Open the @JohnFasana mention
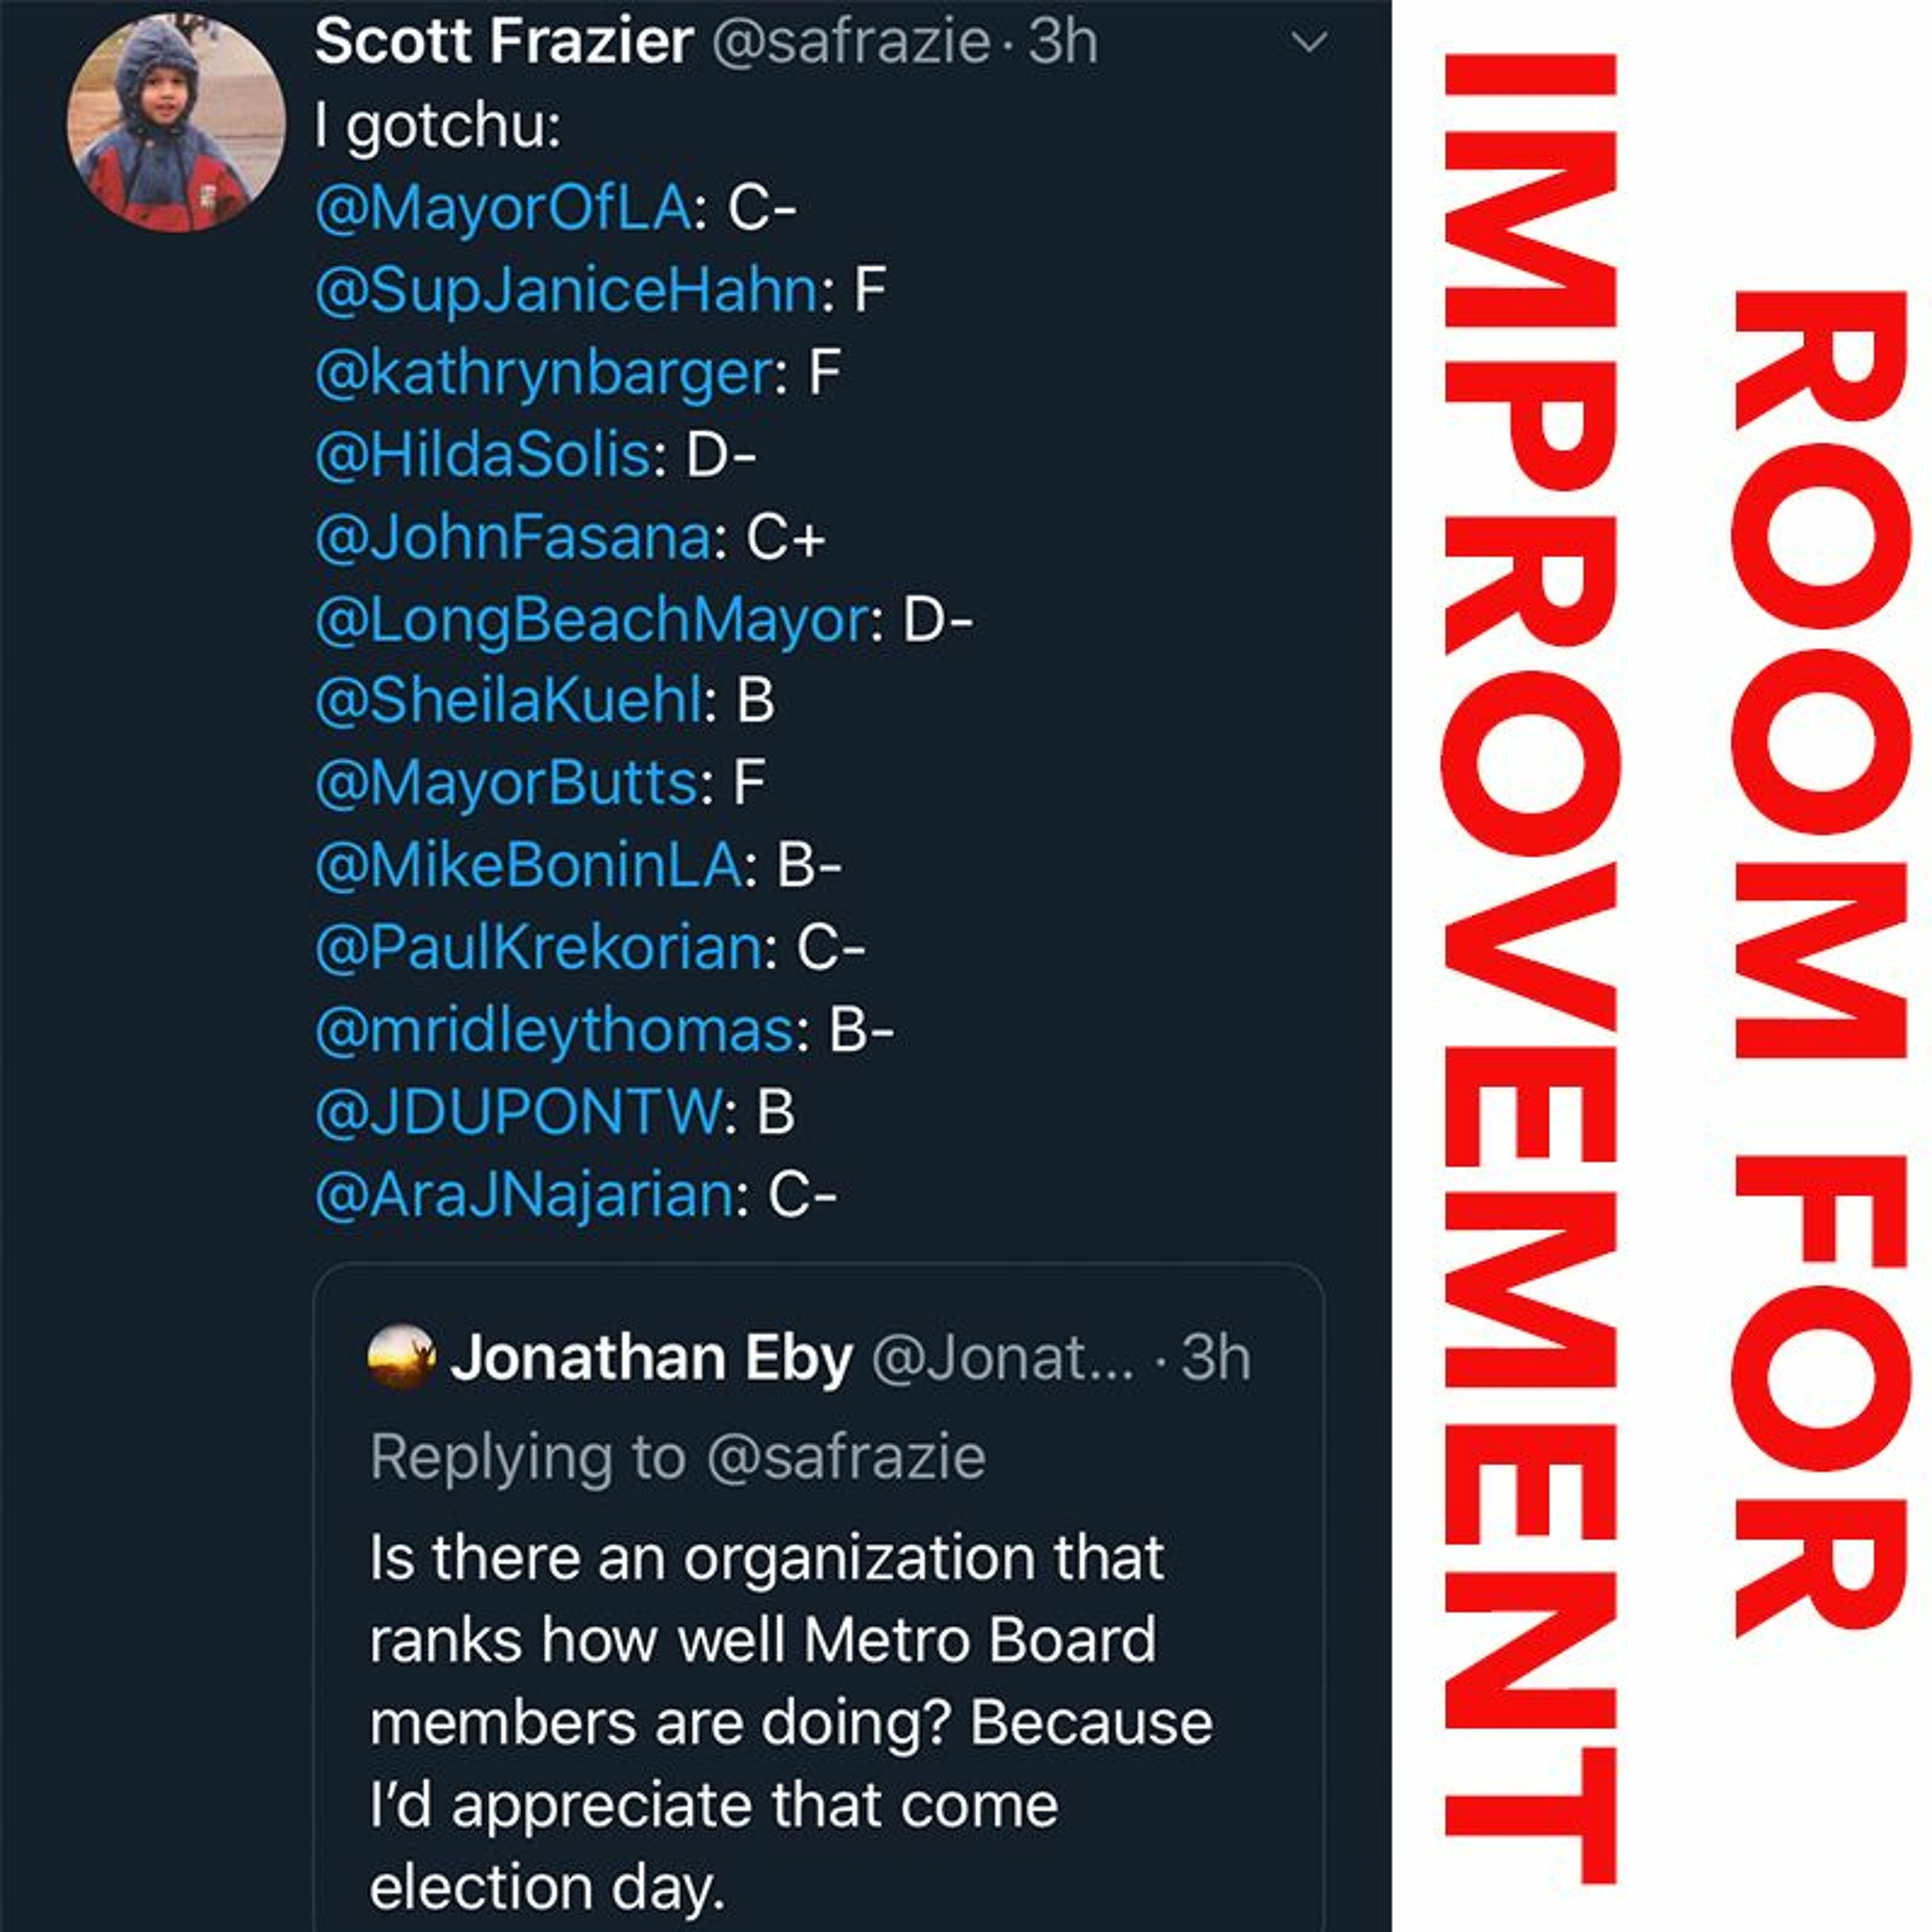Screen dimensions: 1932x1932 513,537
